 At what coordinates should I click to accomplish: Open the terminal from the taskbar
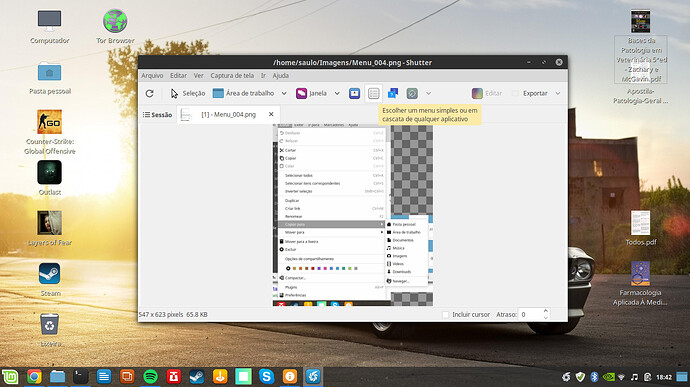(81, 377)
